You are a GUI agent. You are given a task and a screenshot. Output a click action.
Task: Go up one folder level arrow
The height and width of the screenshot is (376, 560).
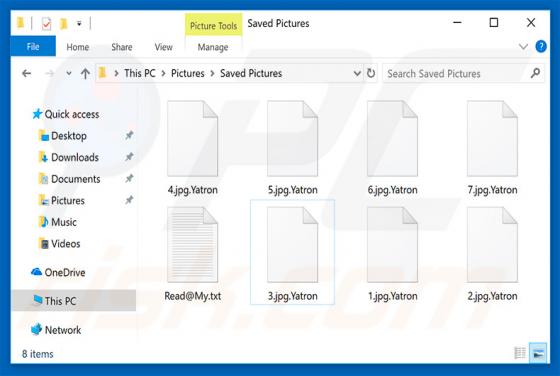click(x=85, y=74)
